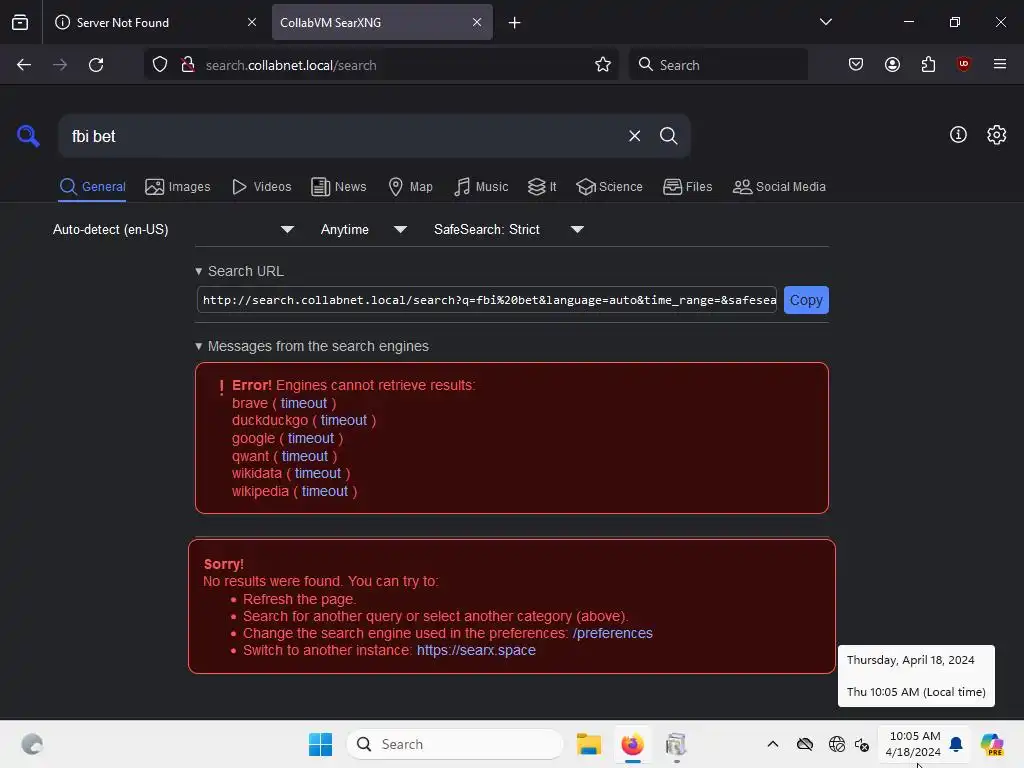The image size is (1024, 768).
Task: Select the Music search category
Action: tap(481, 187)
